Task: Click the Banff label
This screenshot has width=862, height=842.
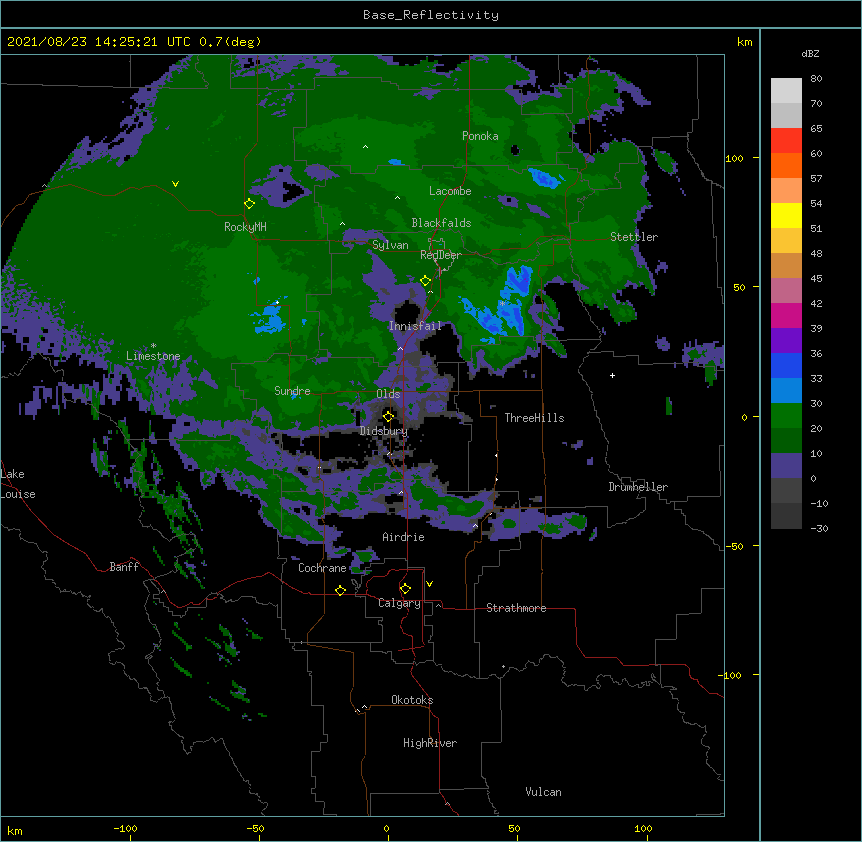Action: point(124,567)
